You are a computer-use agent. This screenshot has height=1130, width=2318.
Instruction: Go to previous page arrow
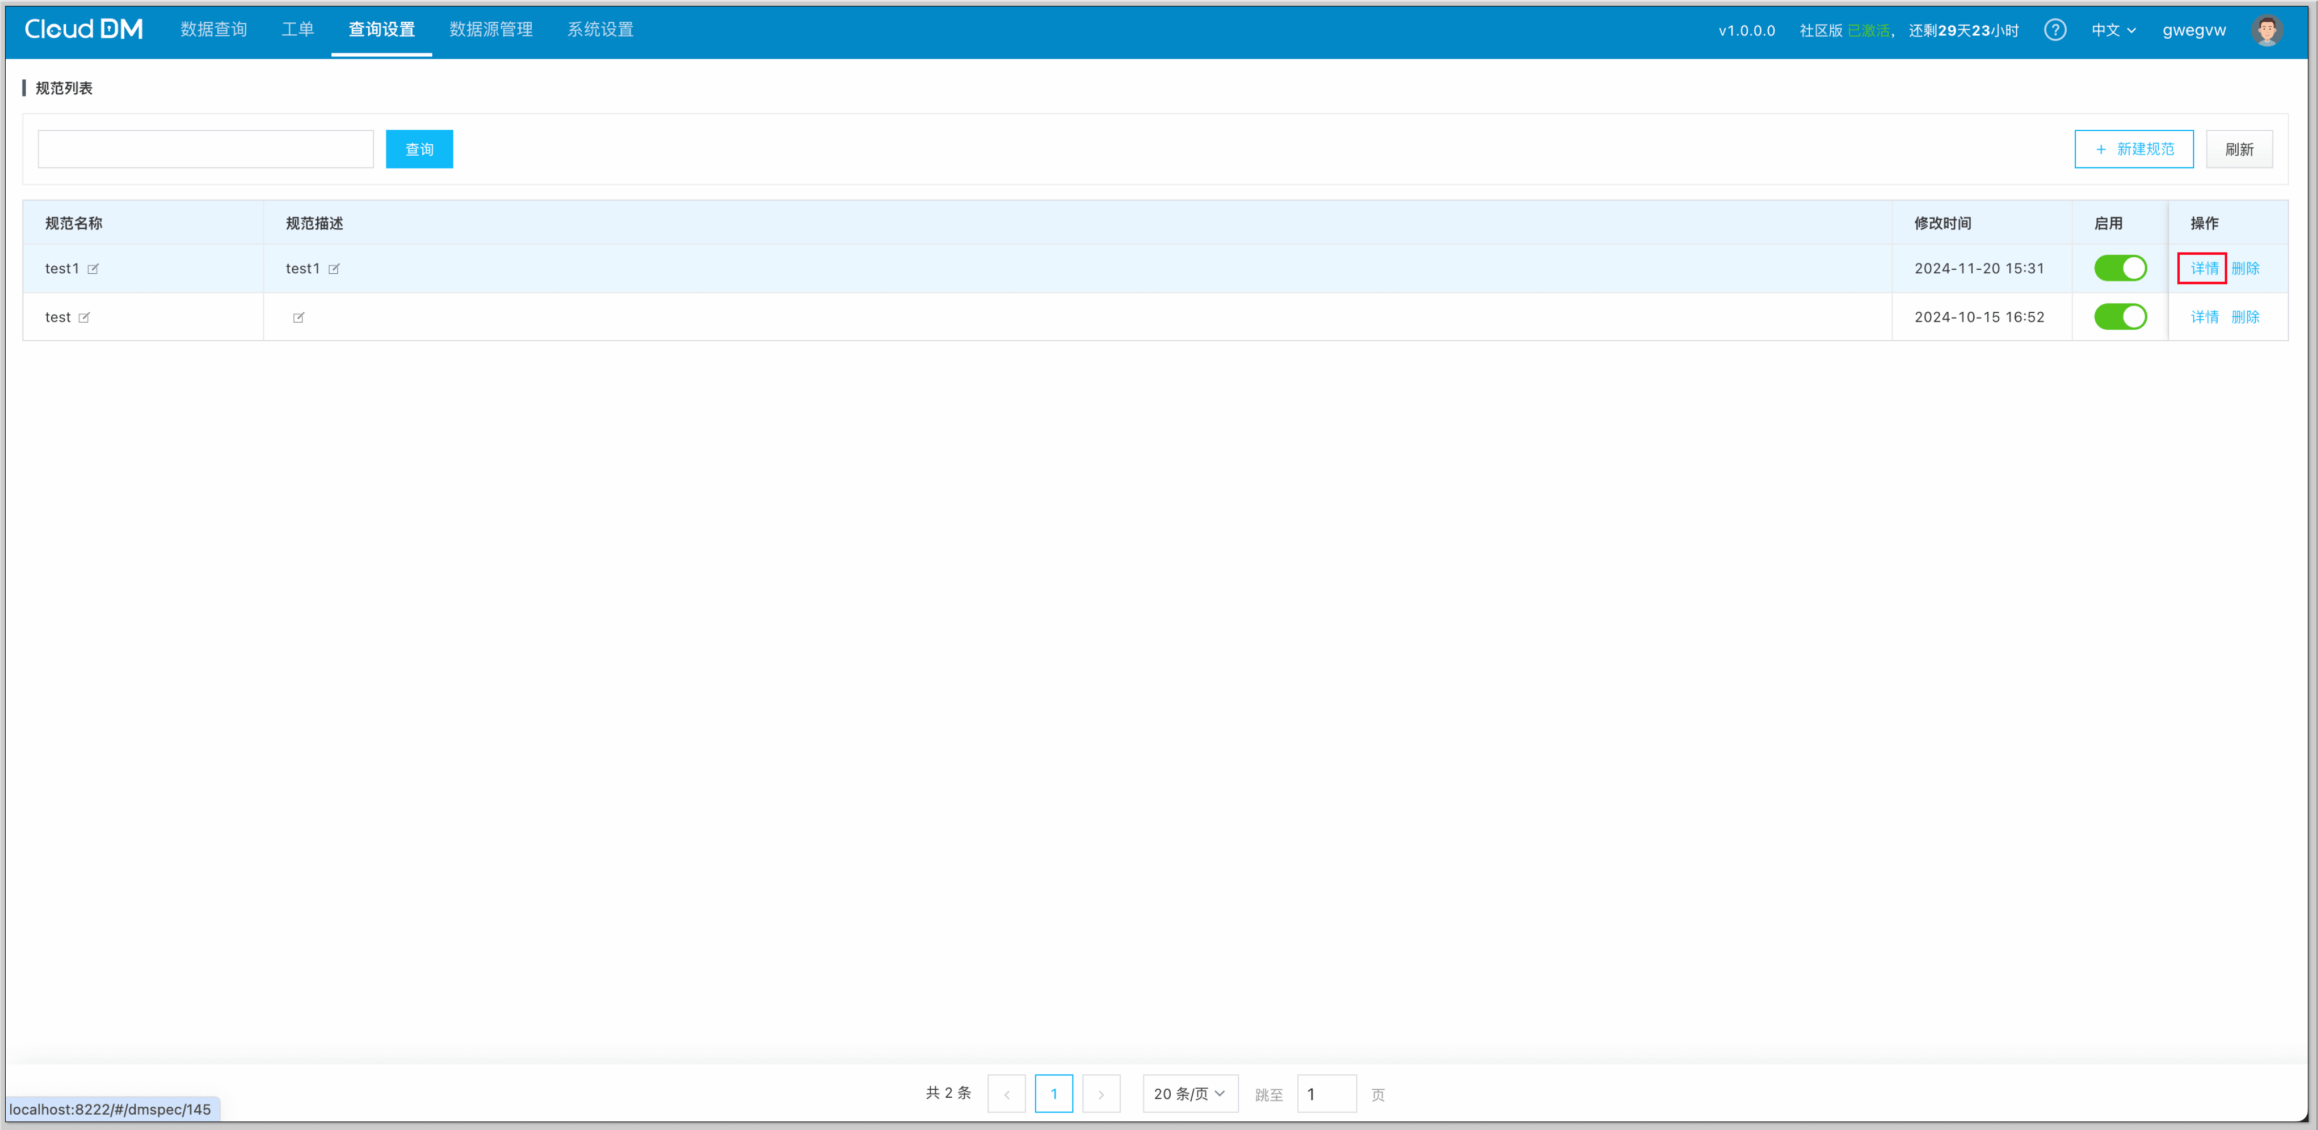(x=1006, y=1094)
